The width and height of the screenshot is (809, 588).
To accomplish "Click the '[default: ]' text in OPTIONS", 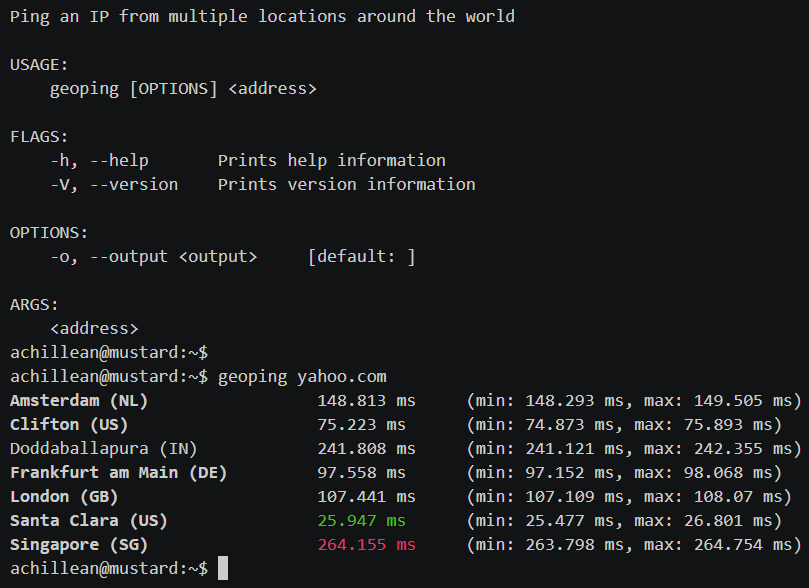I will tap(361, 257).
